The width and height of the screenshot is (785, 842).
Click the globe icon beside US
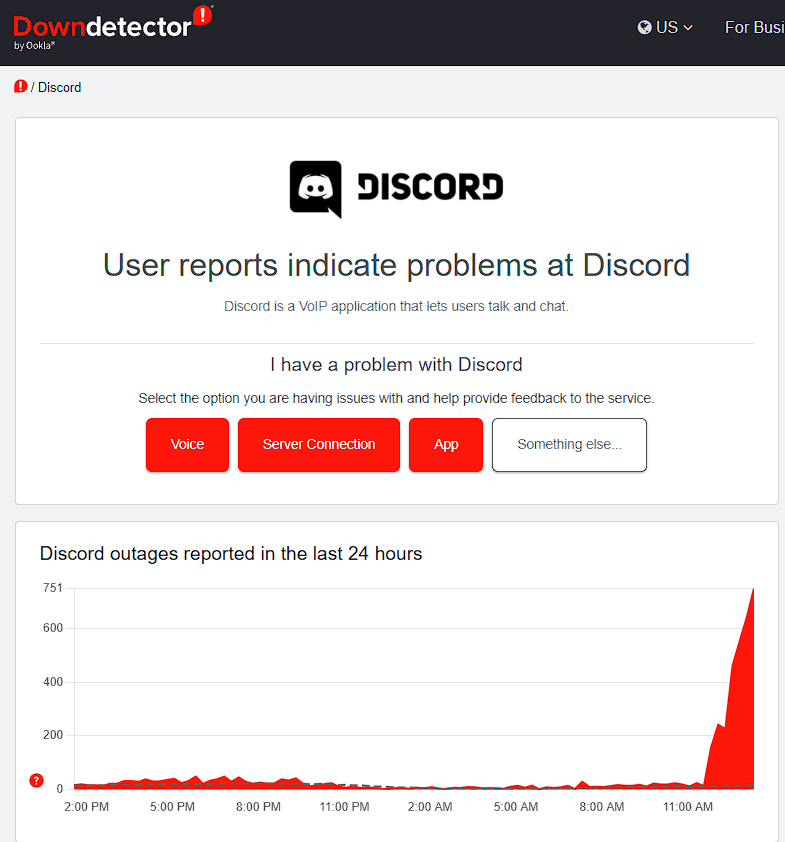point(644,27)
